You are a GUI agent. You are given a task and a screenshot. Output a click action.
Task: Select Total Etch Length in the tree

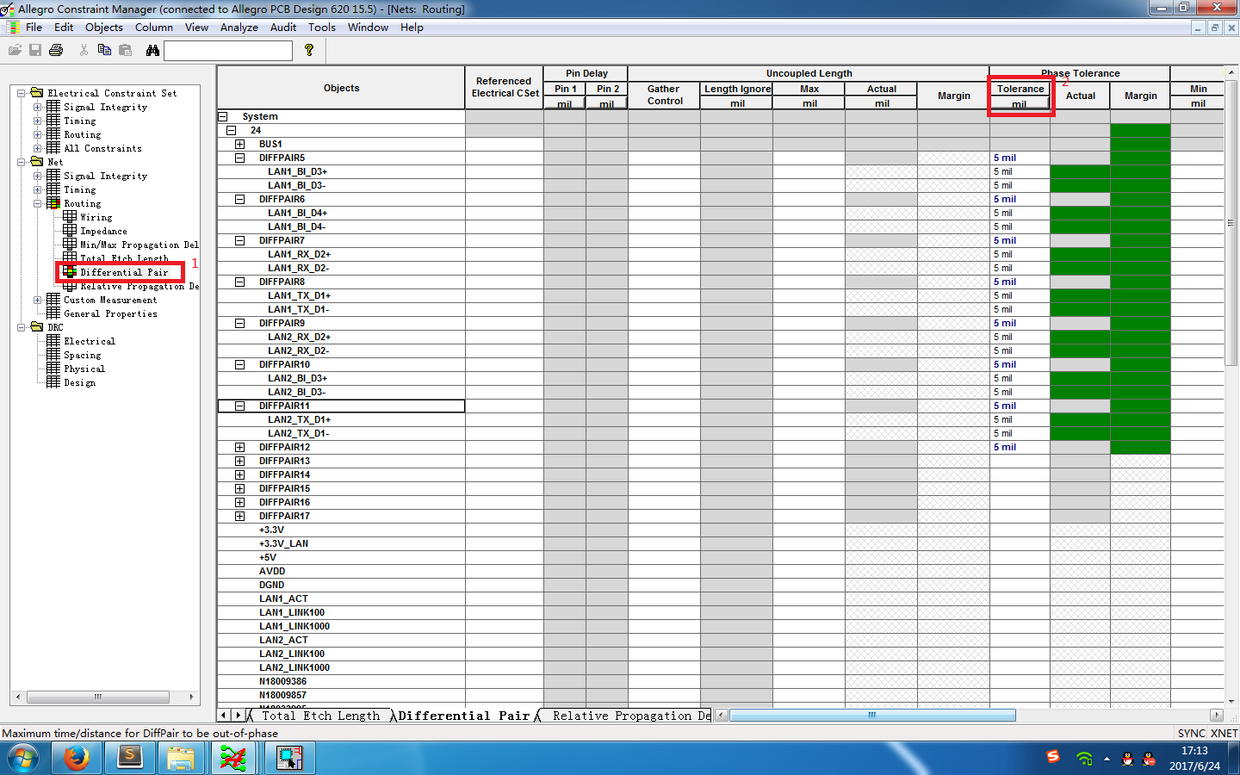(x=124, y=259)
